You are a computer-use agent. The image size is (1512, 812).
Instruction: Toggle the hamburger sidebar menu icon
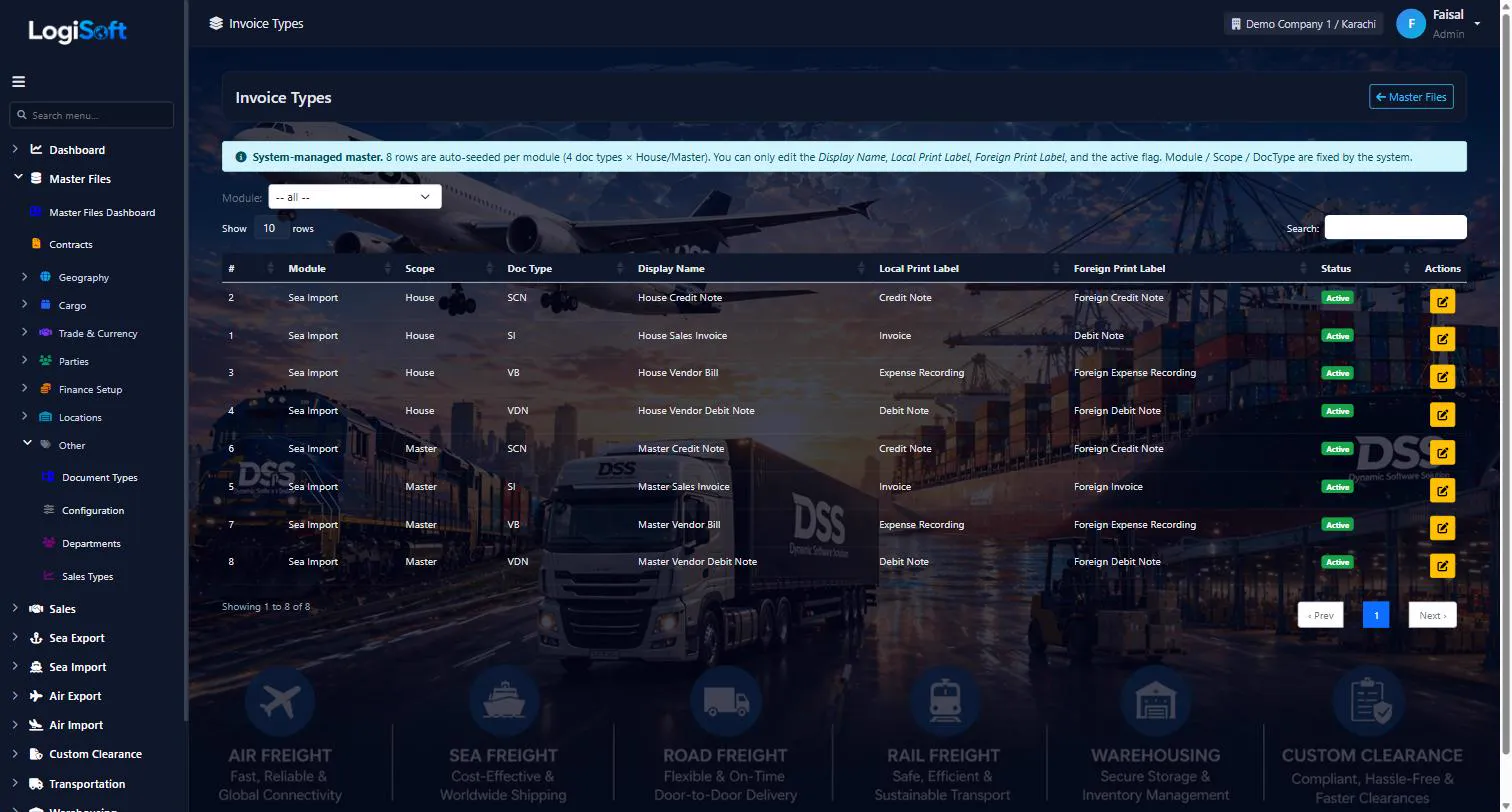18,82
